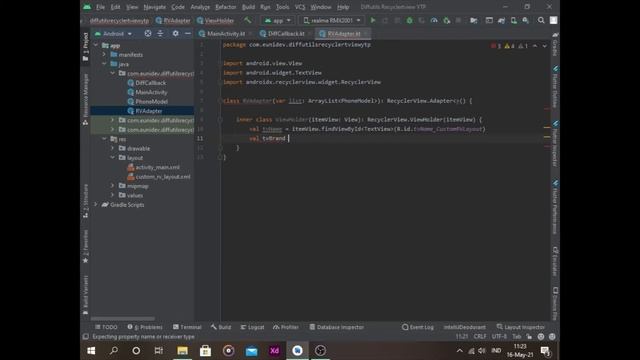Open the TODO tool window
Image resolution: width=640 pixels, height=360 pixels.
[106, 327]
